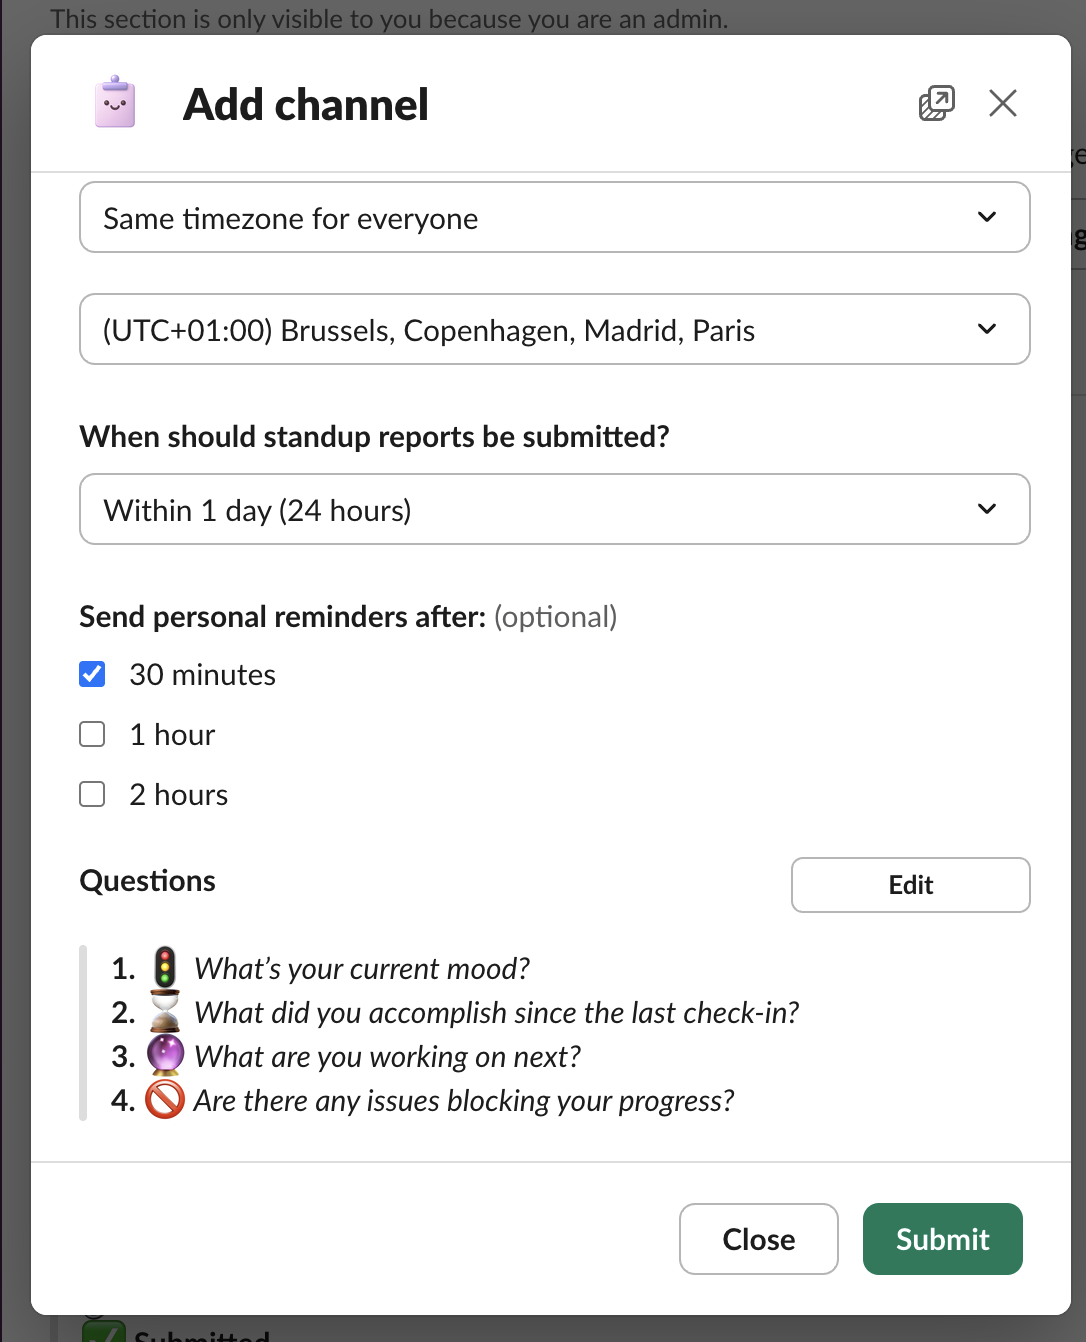Image resolution: width=1086 pixels, height=1342 pixels.
Task: Open the Same timezone for everyone dropdown
Action: (554, 218)
